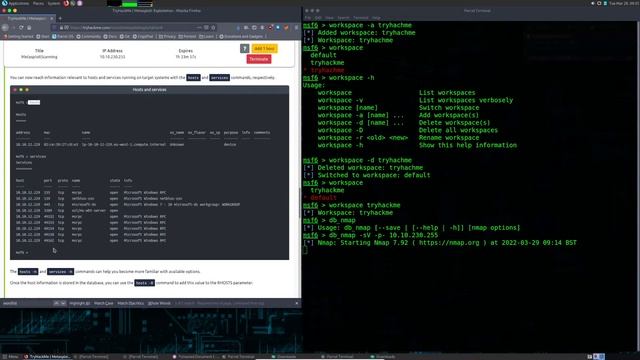Open View menu in Parrot Terminal
Viewport: 640px width, 360px height.
pyautogui.click(x=329, y=18)
